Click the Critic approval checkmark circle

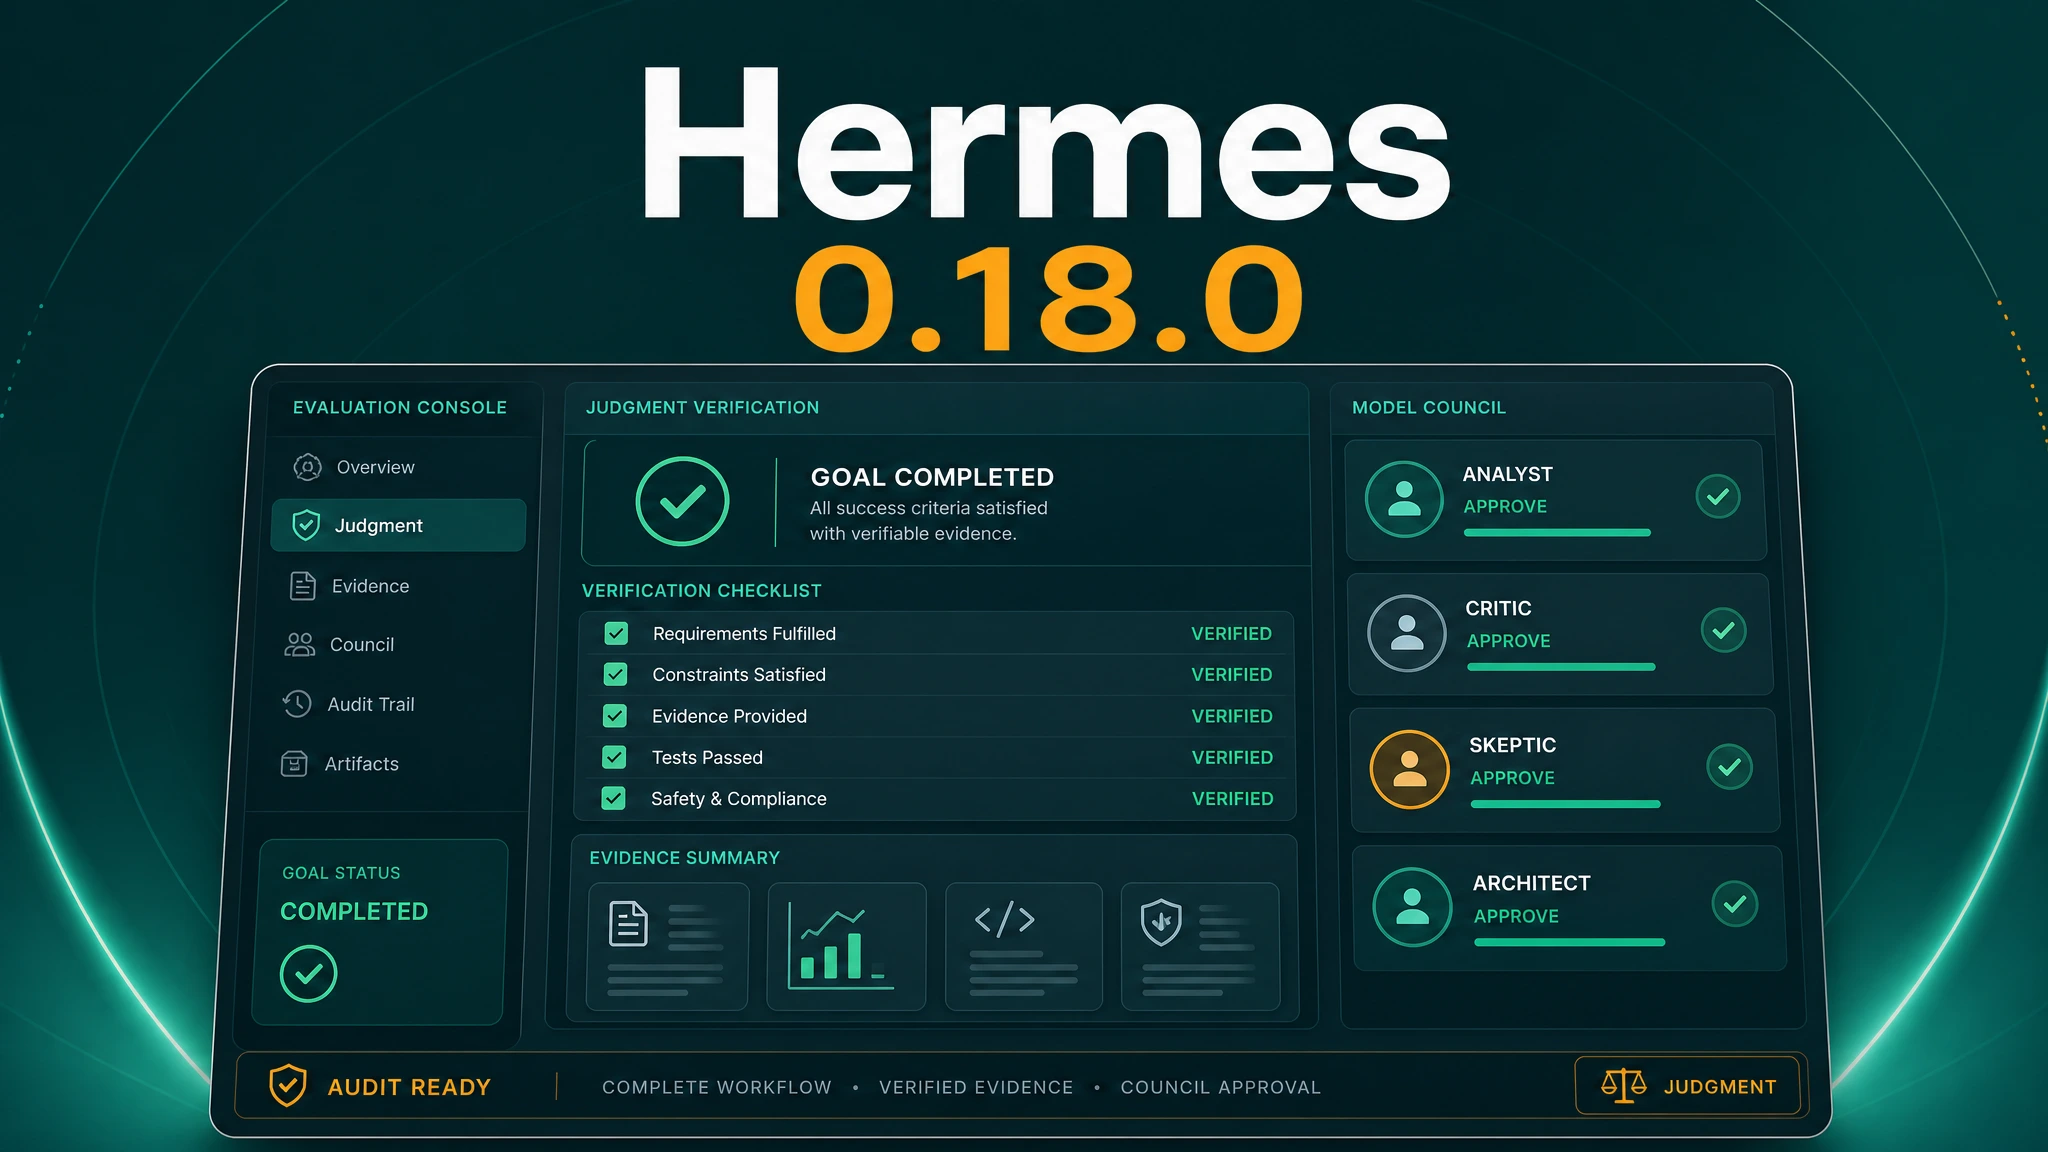tap(1723, 631)
